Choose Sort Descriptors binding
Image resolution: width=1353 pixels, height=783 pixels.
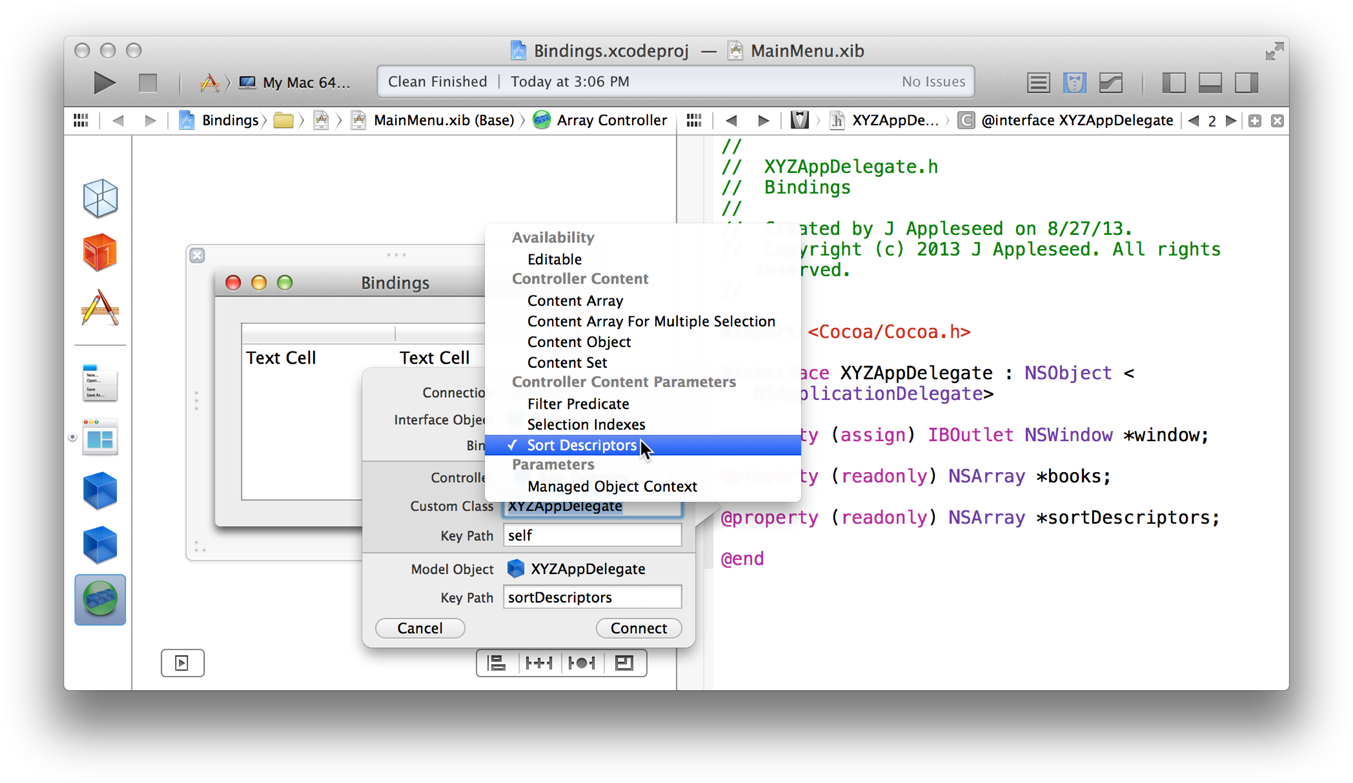(643, 445)
